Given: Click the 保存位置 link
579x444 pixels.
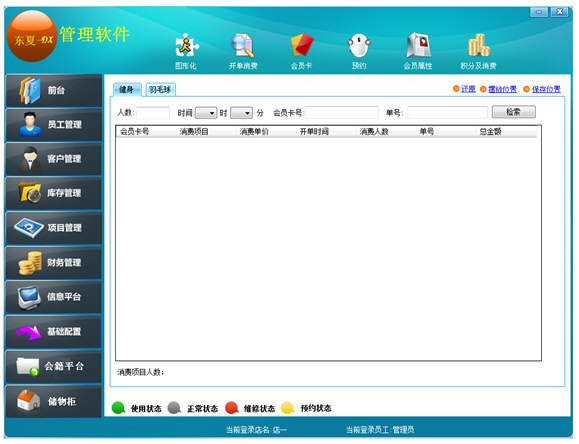Looking at the screenshot, I should pyautogui.click(x=546, y=89).
